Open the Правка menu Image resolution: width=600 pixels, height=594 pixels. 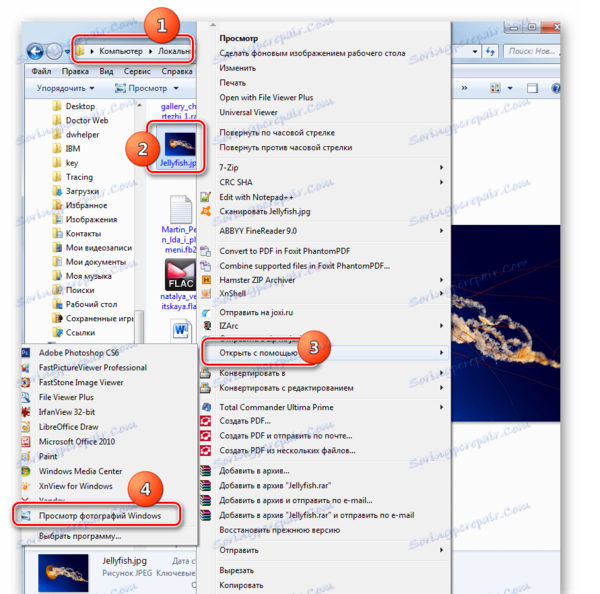click(75, 71)
